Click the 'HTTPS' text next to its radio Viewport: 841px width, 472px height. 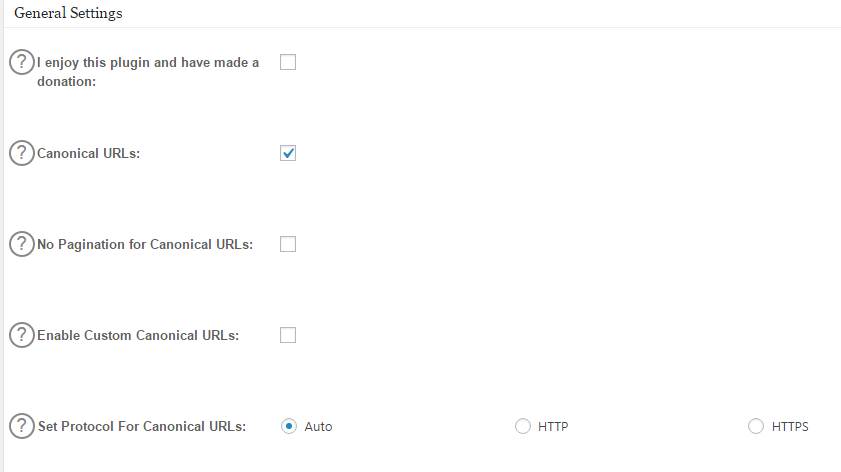790,427
